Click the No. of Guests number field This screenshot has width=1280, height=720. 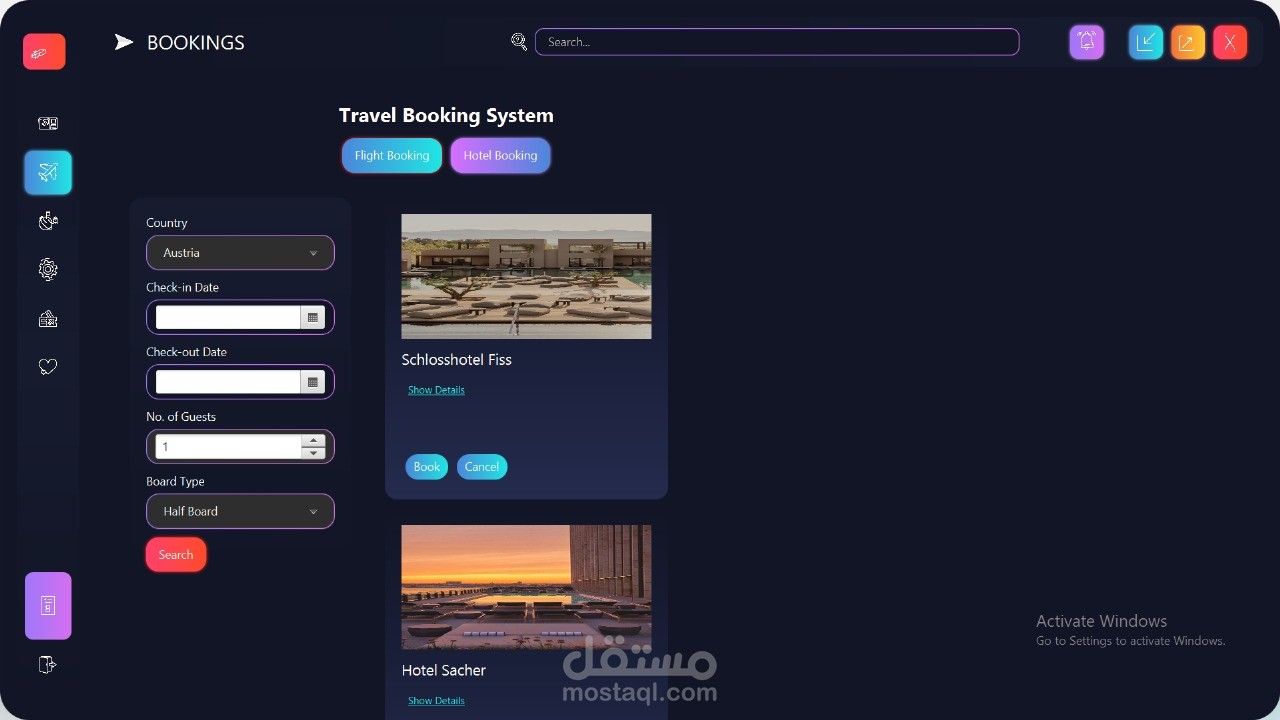[228, 447]
